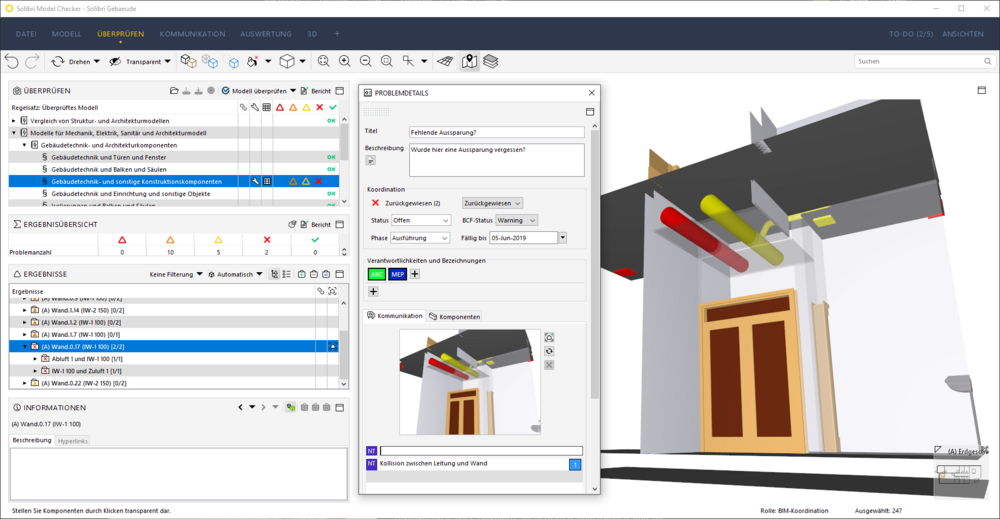The height and width of the screenshot is (519, 1000).
Task: Open the sectioning plane tool icon
Action: 445,61
